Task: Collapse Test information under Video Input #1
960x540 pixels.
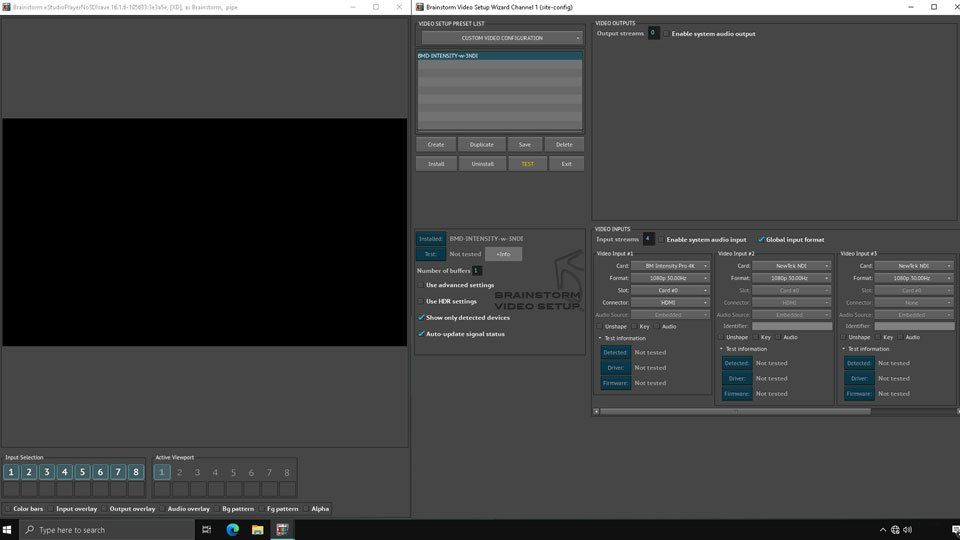Action: coord(600,338)
